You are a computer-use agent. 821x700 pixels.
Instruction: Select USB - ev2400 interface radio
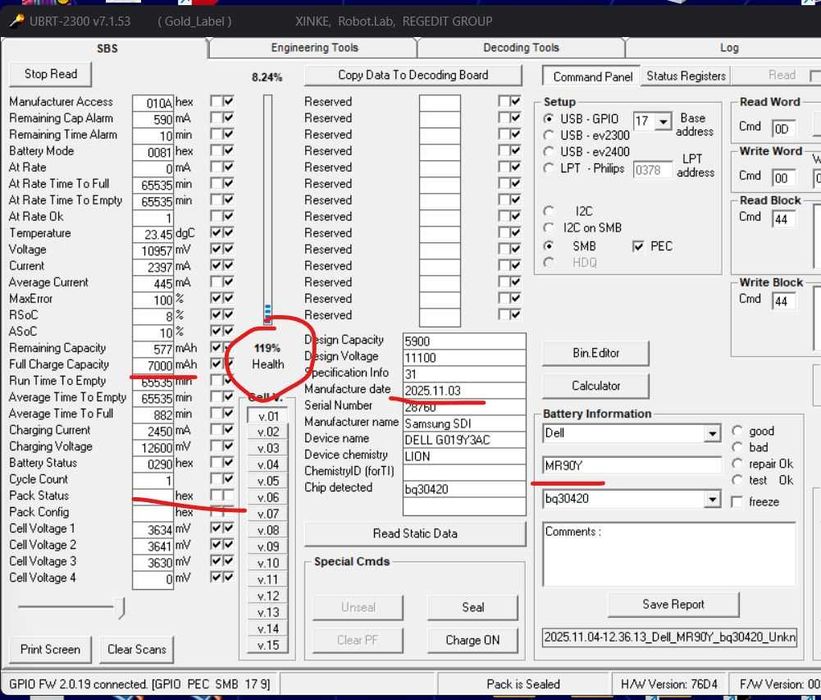[548, 152]
